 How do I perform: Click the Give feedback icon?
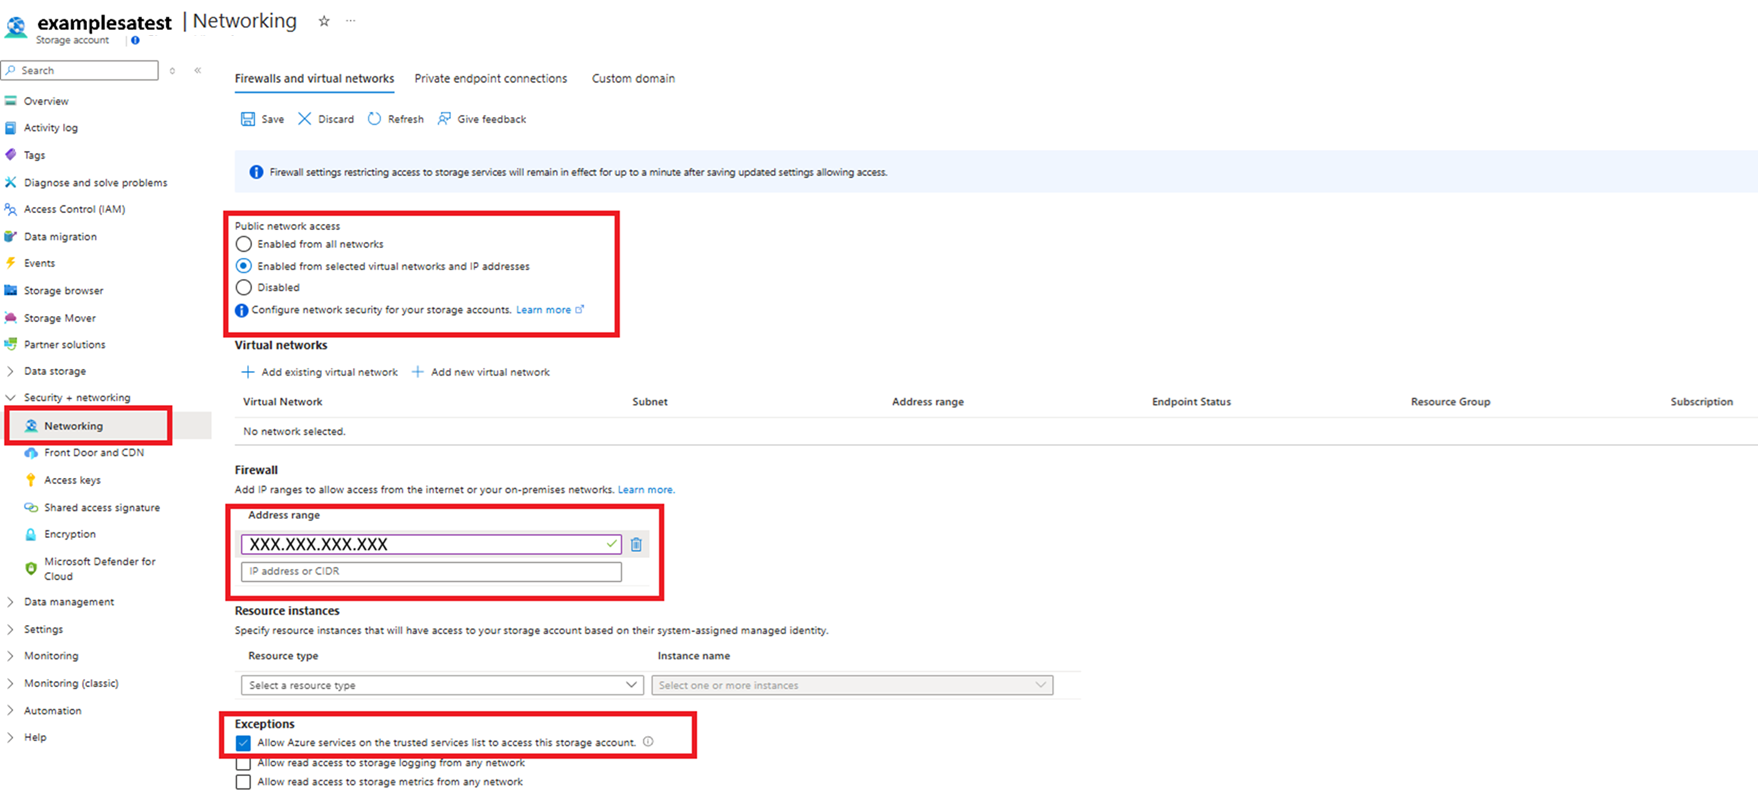[444, 119]
